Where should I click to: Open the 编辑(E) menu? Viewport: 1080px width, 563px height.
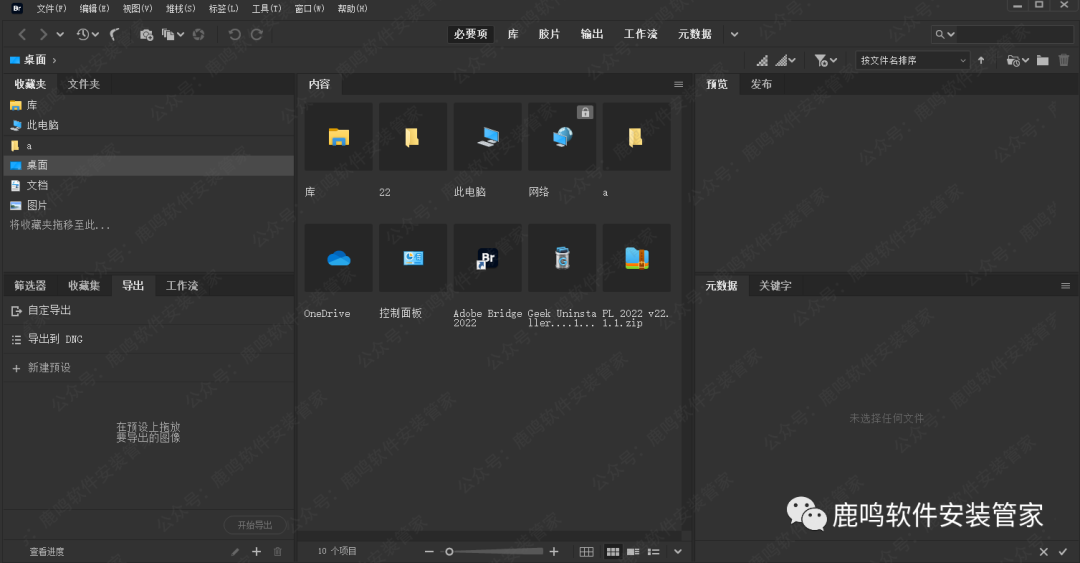(x=94, y=9)
